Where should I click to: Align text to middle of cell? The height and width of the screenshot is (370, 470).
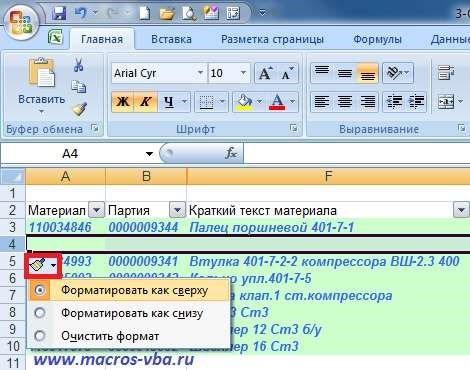click(345, 73)
